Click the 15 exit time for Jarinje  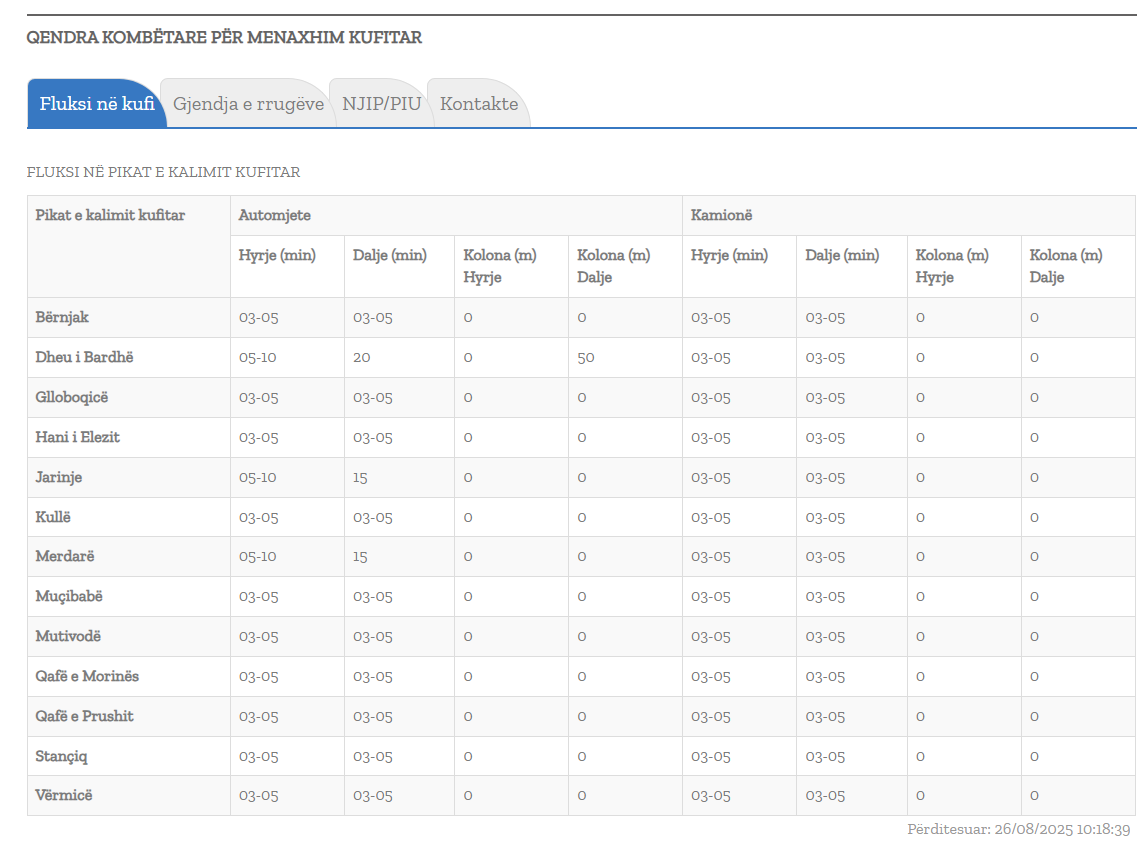tap(360, 478)
